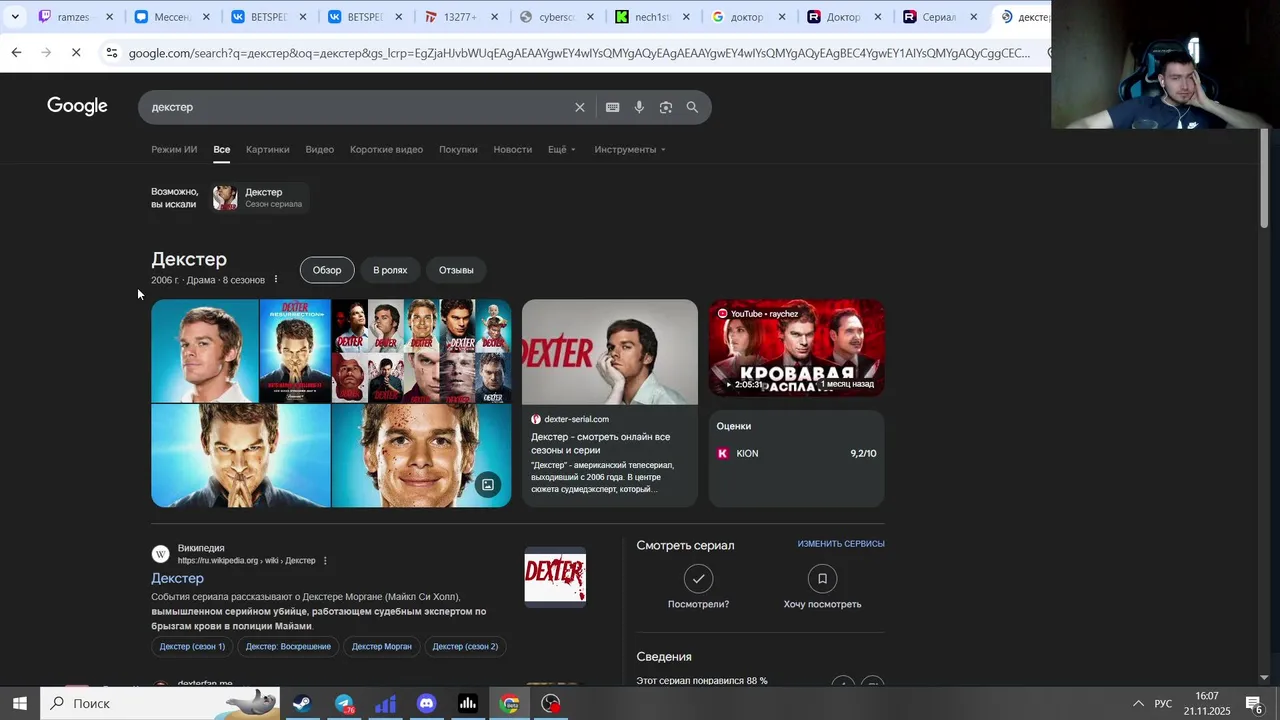Screen dimensions: 1280x720
Task: Open Steam from the taskbar
Action: coord(301,703)
